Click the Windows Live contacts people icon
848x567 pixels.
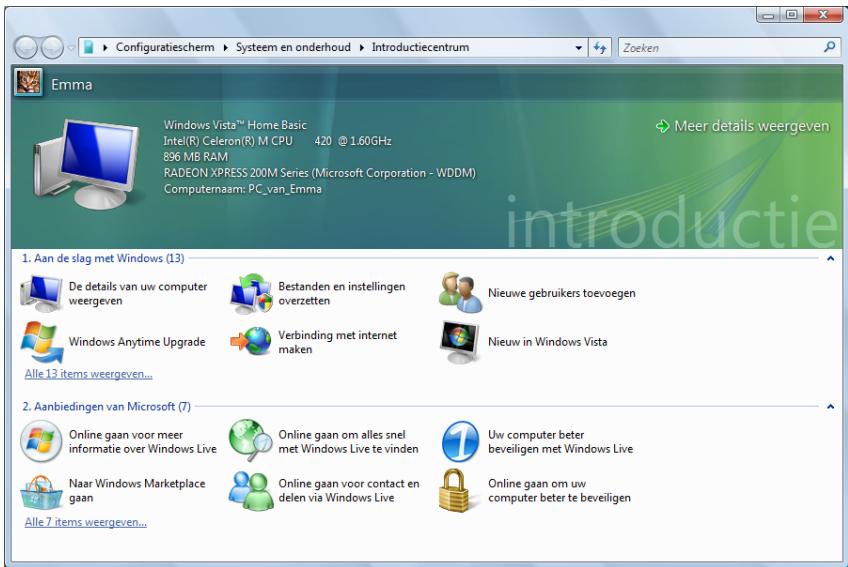pos(251,490)
